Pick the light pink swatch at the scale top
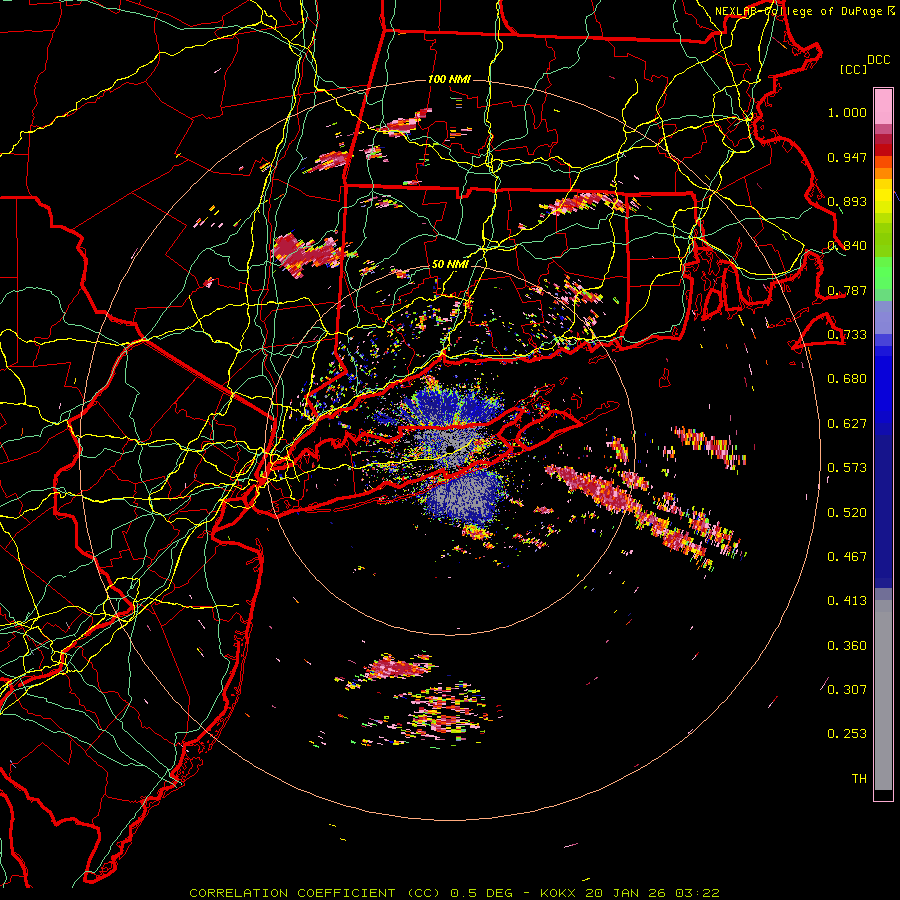The width and height of the screenshot is (900, 900). click(883, 106)
